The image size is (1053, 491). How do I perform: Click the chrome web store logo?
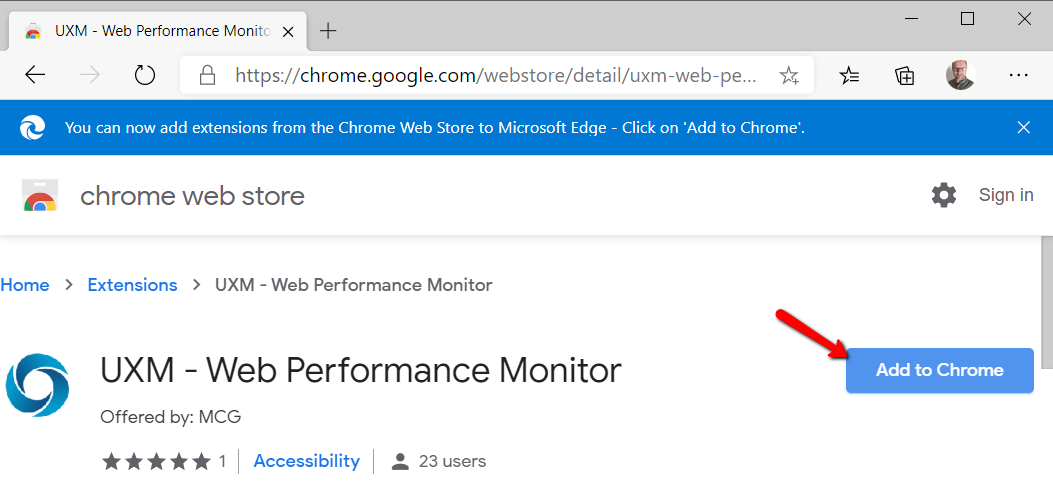tap(40, 196)
